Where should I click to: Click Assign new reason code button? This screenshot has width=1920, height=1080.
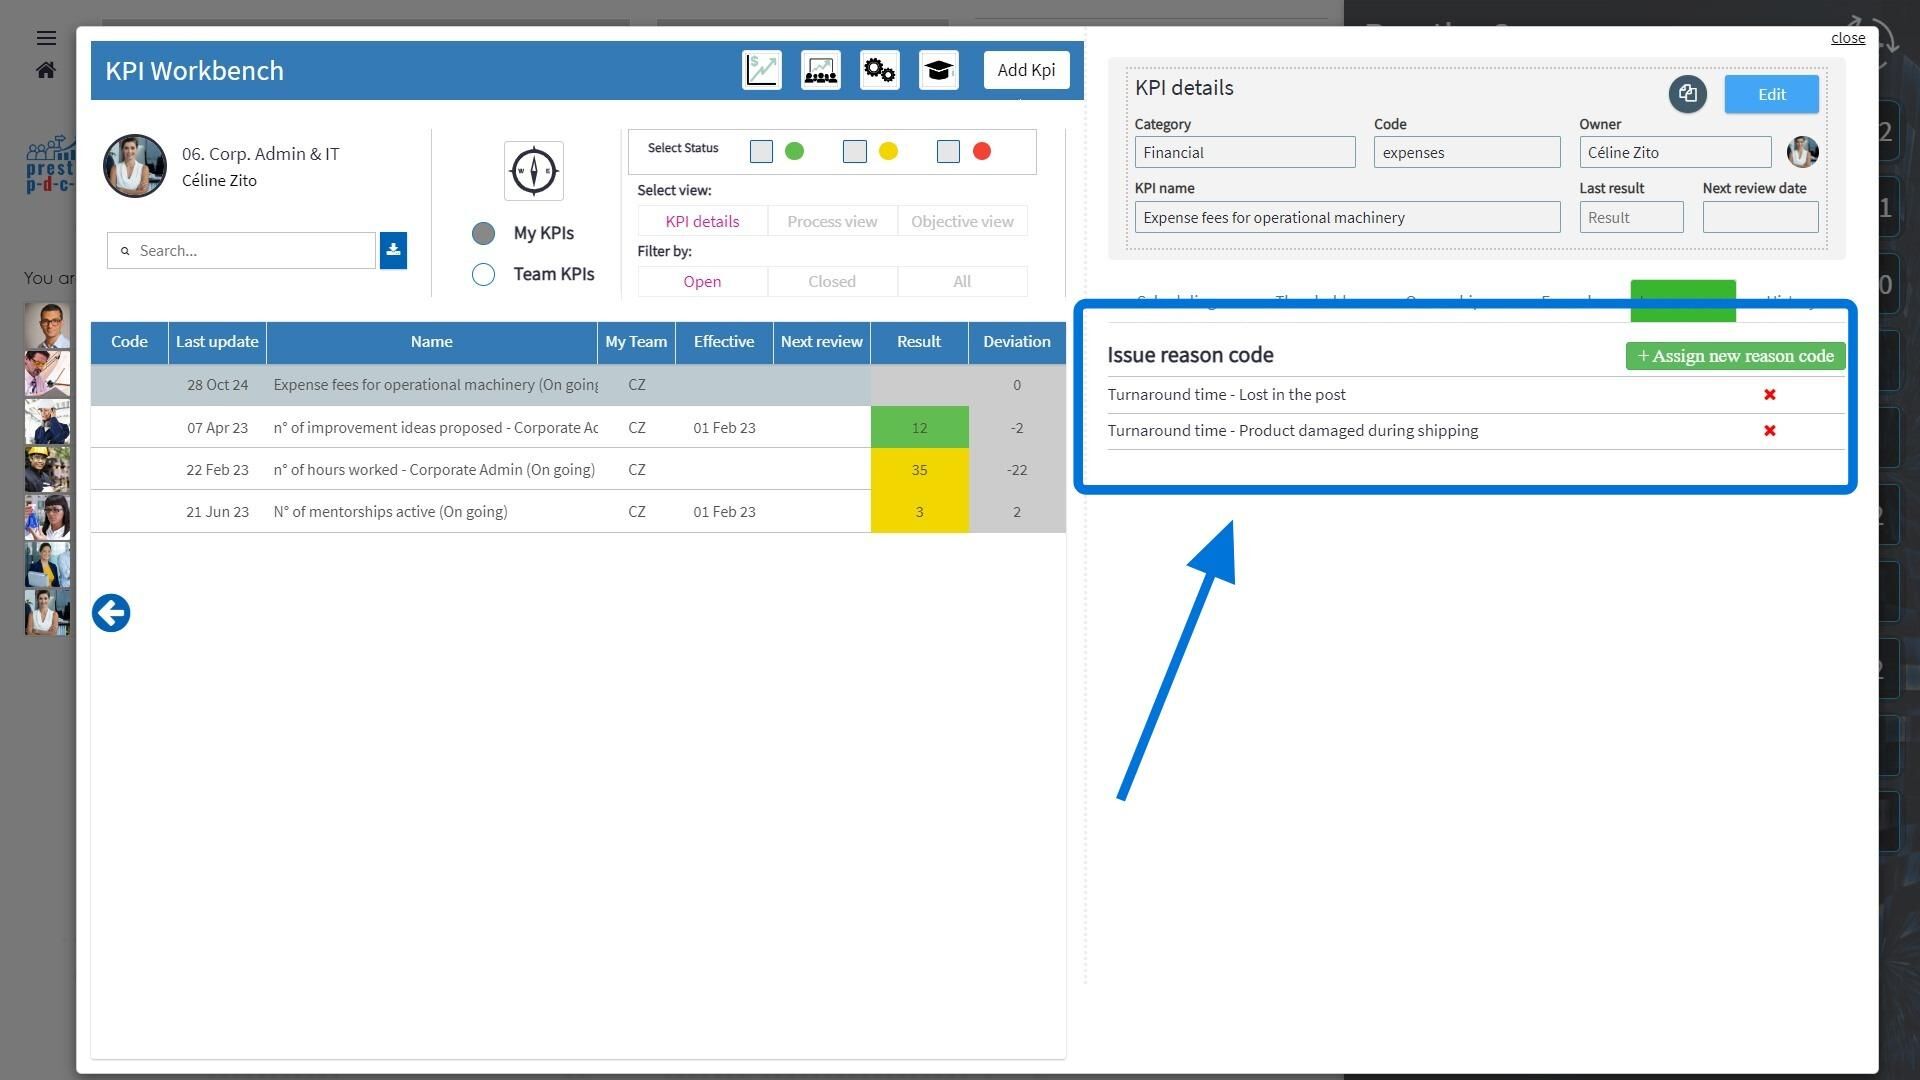coord(1735,356)
